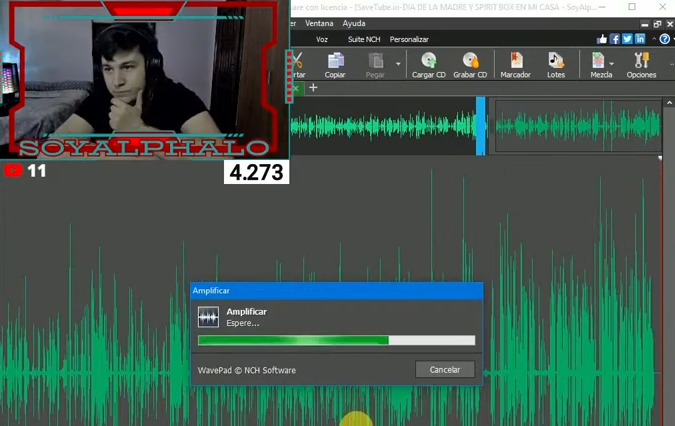Expand the Mezcla dropdown arrow
Image resolution: width=675 pixels, height=426 pixels.
tap(612, 64)
